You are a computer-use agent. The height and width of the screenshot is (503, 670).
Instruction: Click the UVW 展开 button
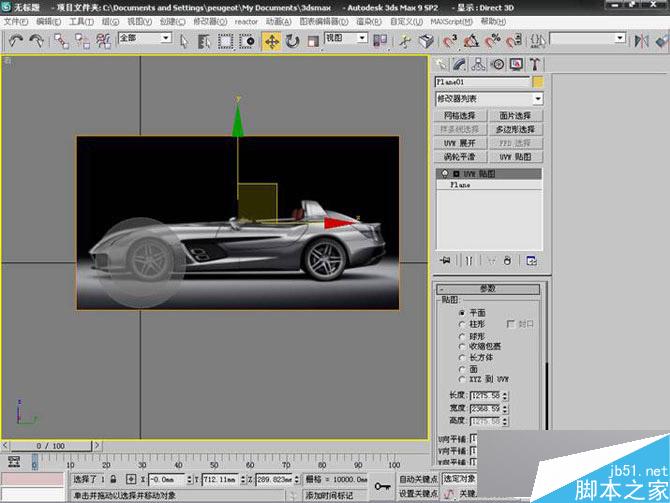tap(462, 143)
